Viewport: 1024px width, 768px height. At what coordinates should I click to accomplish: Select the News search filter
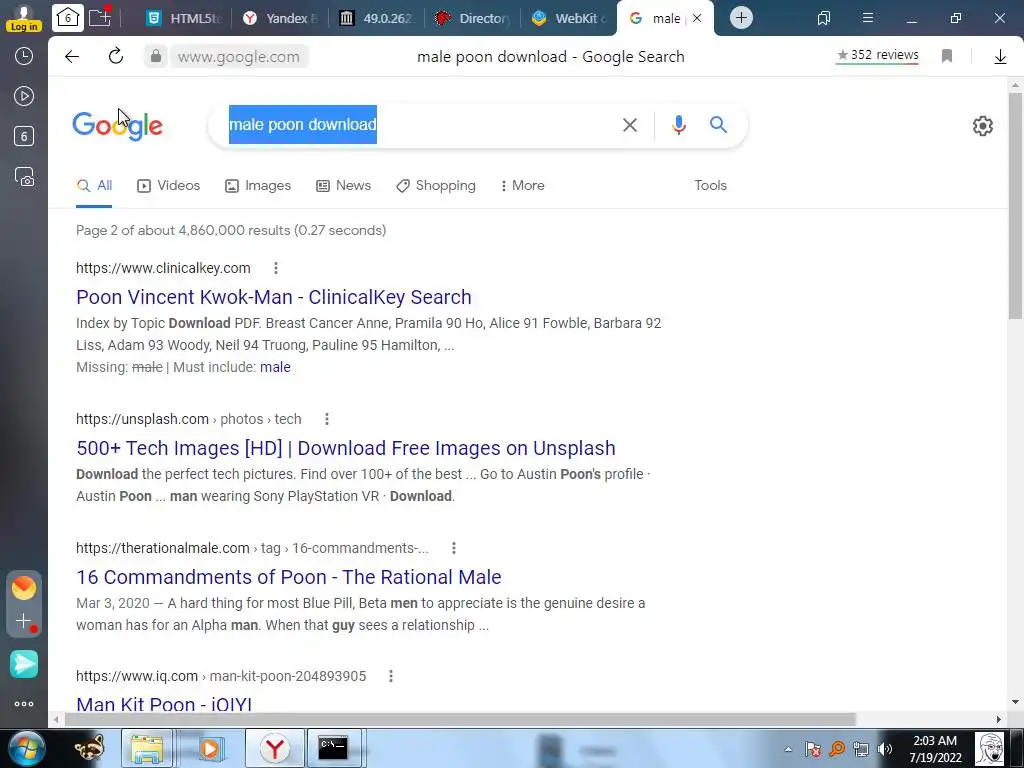coord(344,185)
